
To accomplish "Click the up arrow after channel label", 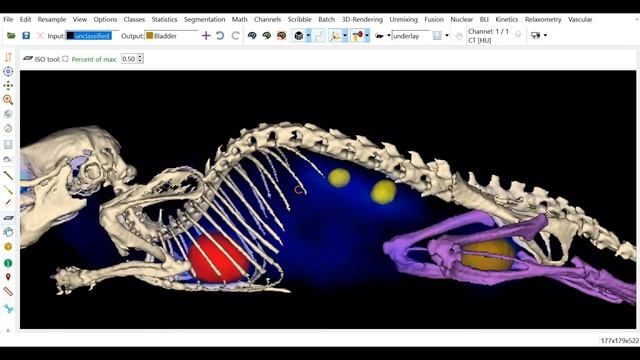I will [x=518, y=35].
